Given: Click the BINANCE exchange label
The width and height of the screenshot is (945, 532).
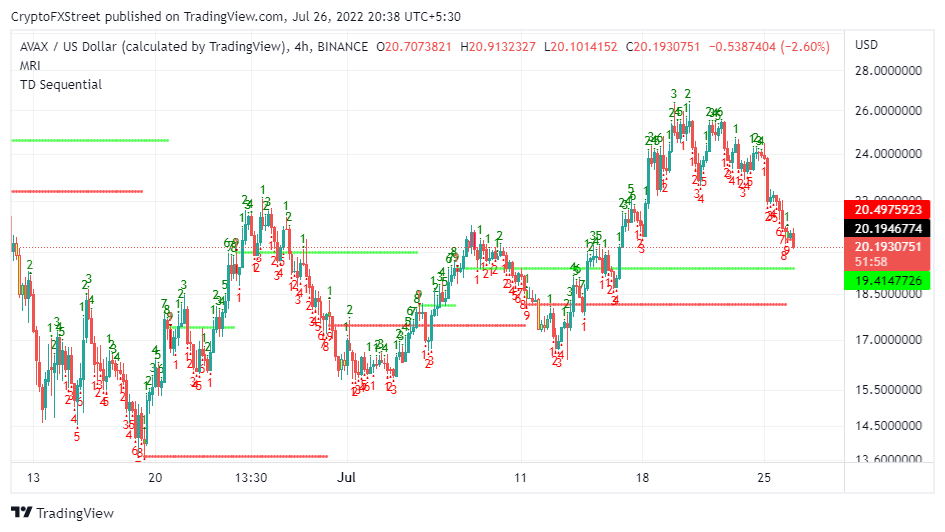Looking at the screenshot, I should tap(342, 47).
